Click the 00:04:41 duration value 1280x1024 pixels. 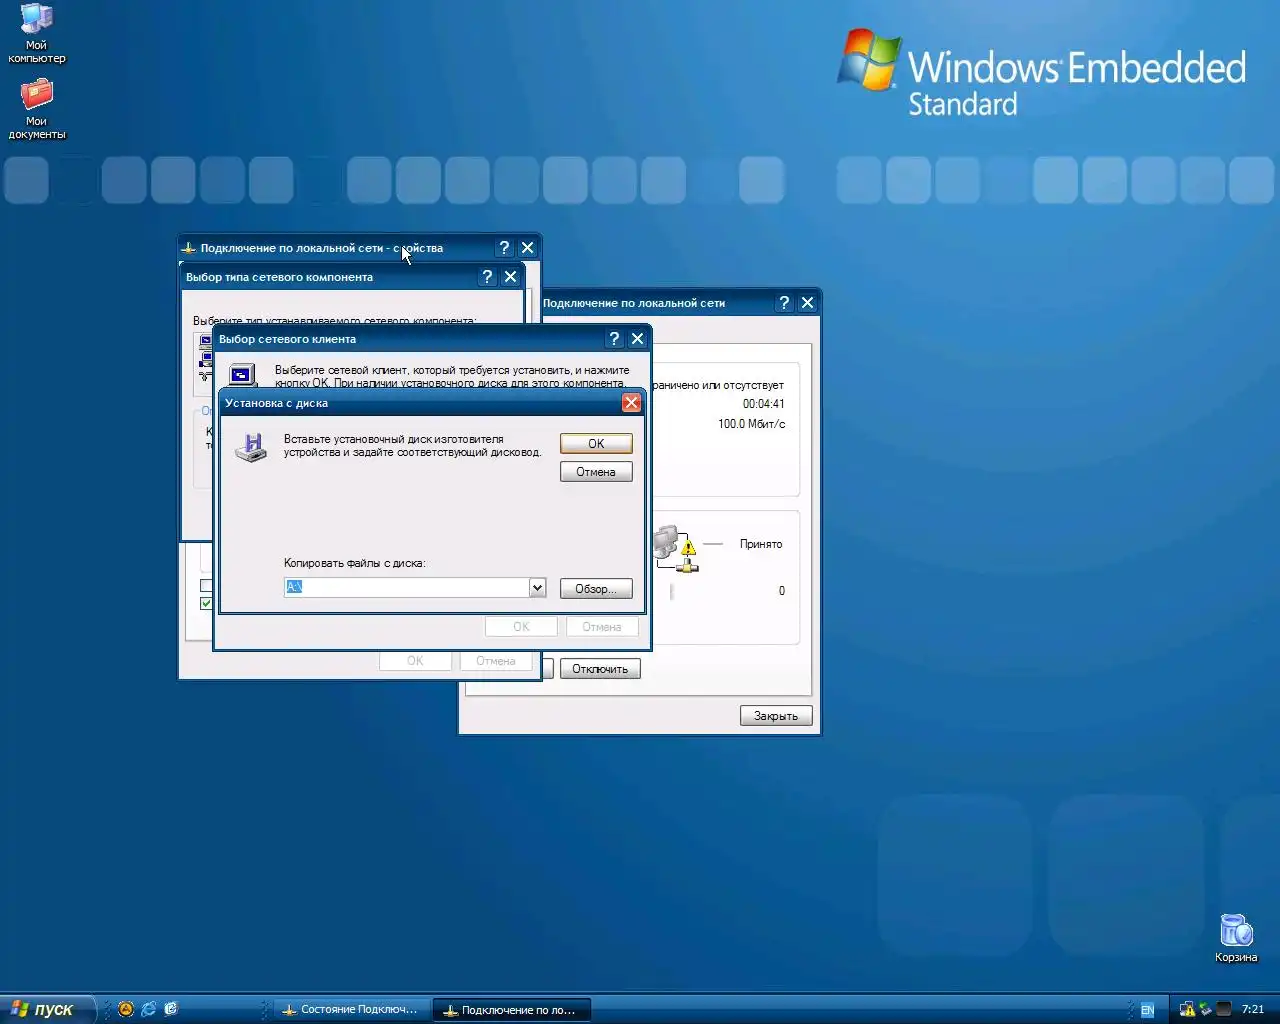tap(764, 404)
